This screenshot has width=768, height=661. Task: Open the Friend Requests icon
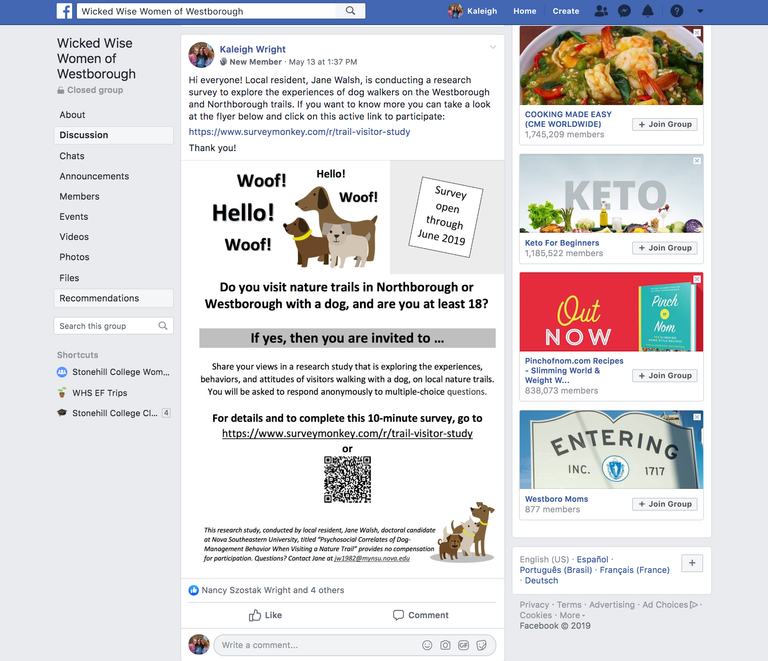point(601,11)
